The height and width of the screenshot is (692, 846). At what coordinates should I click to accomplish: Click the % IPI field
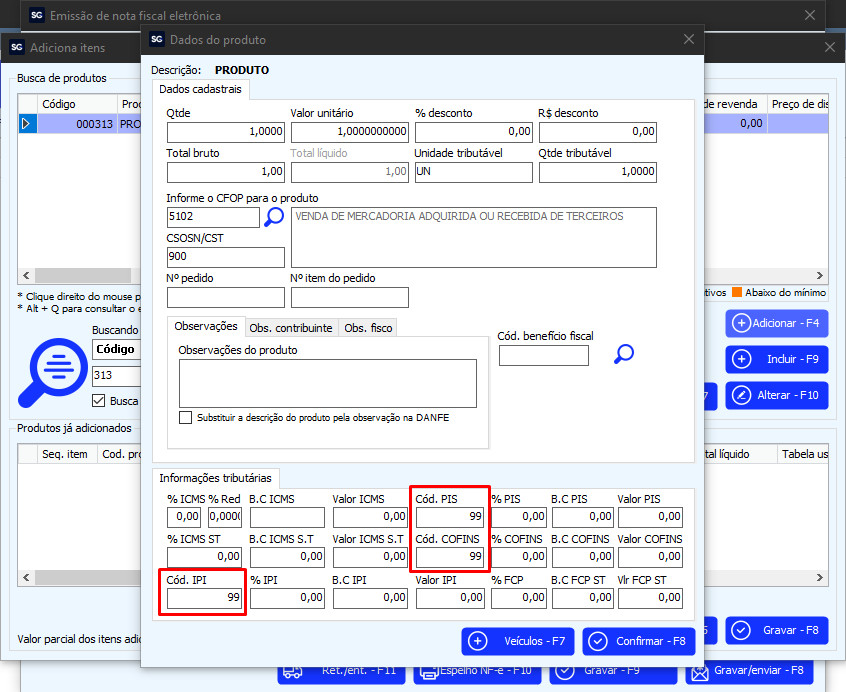tap(288, 598)
